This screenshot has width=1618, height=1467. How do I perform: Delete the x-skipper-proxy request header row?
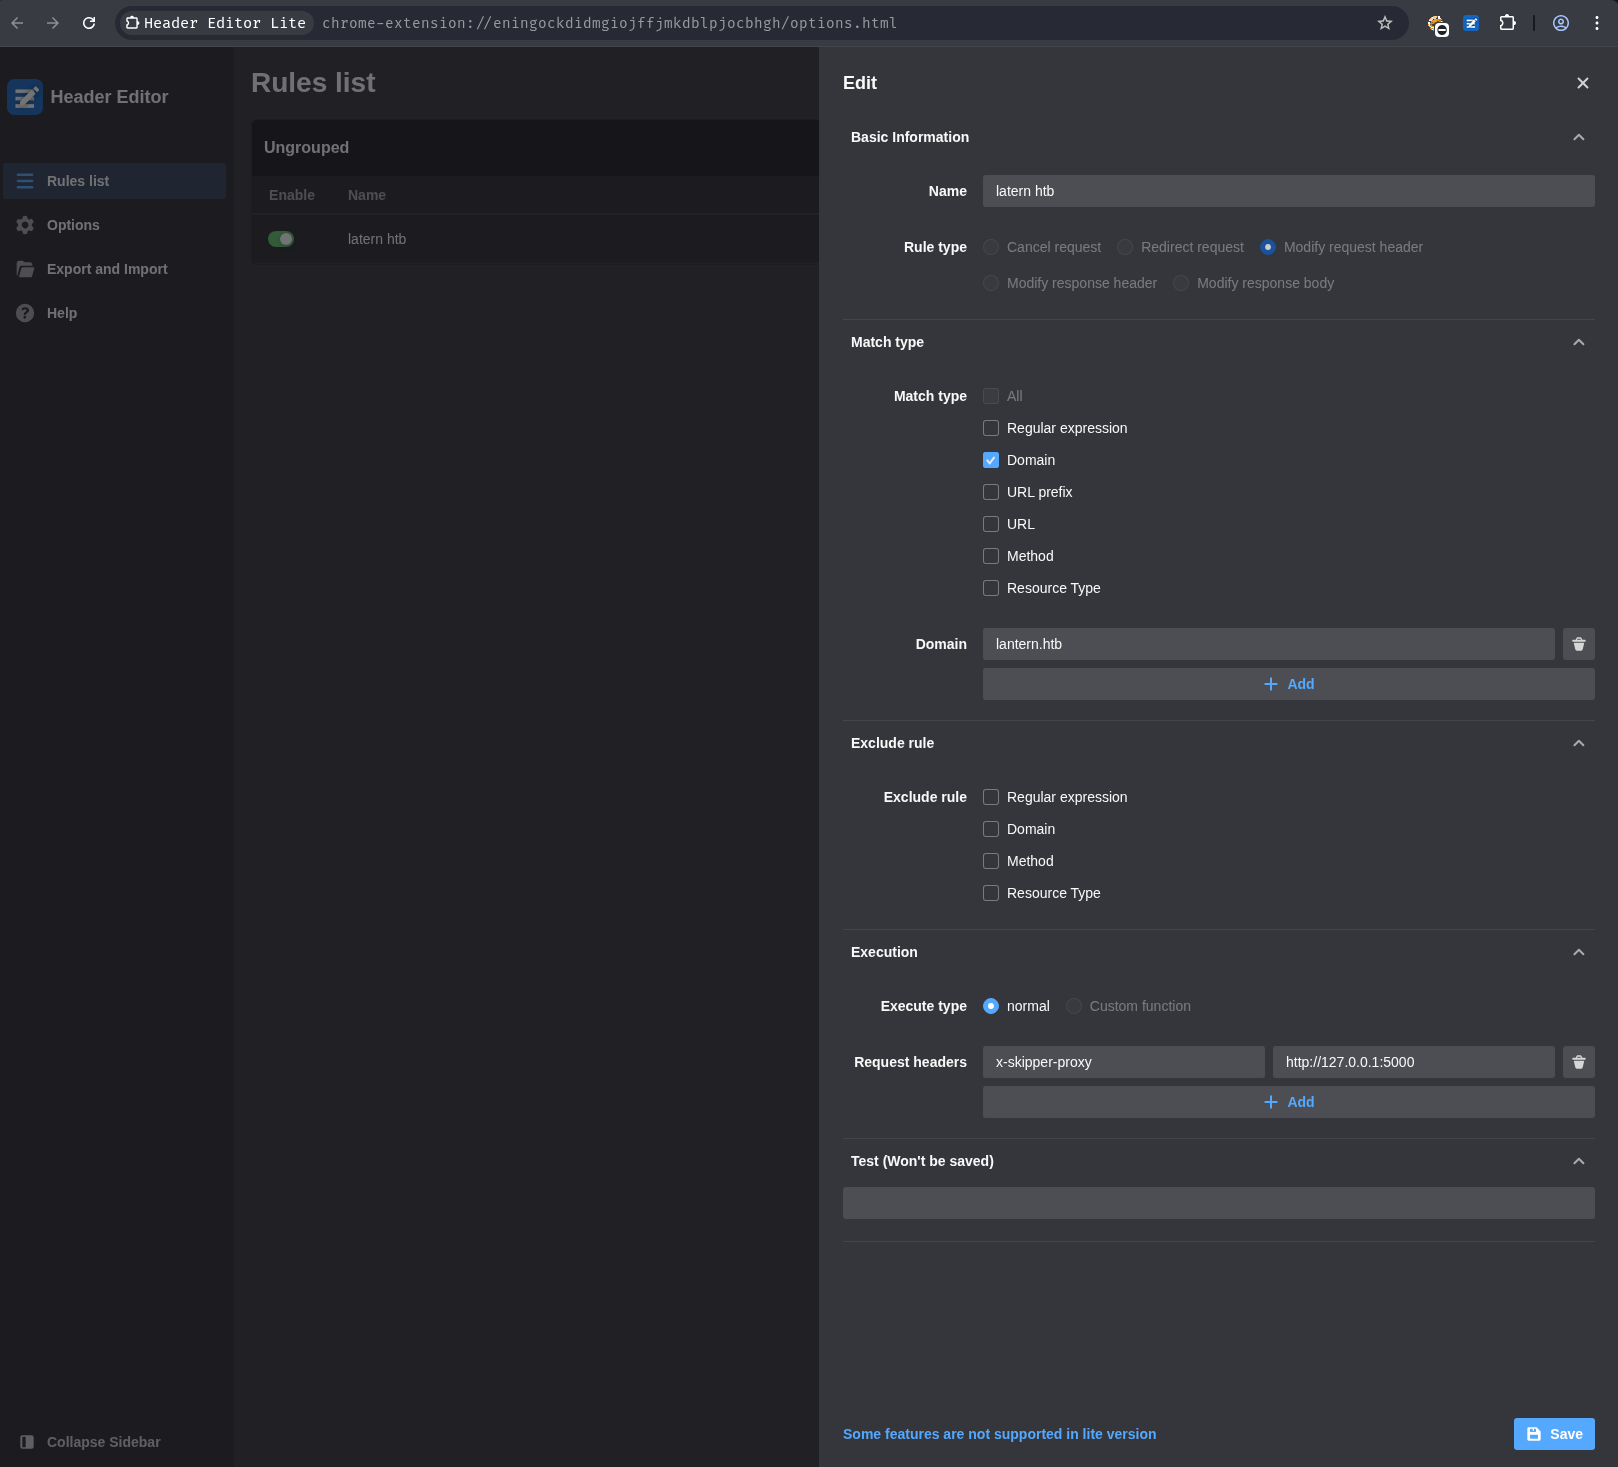1578,1062
